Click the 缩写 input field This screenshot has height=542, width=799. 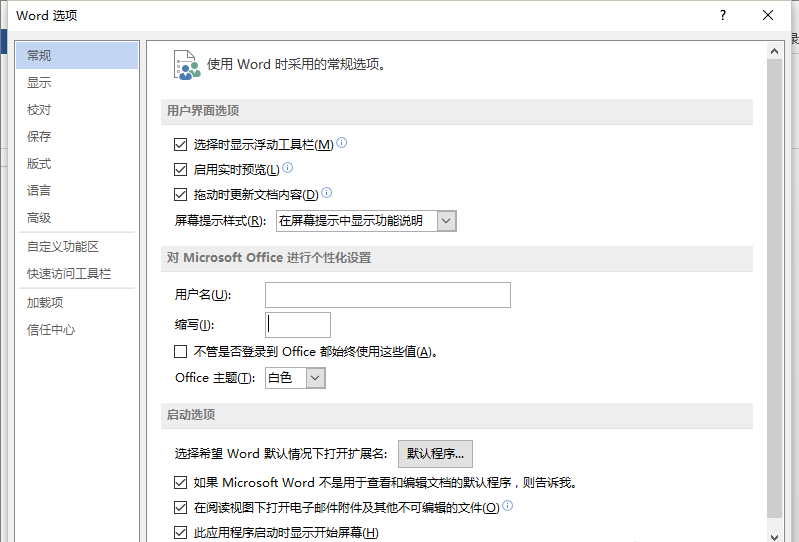tap(298, 325)
